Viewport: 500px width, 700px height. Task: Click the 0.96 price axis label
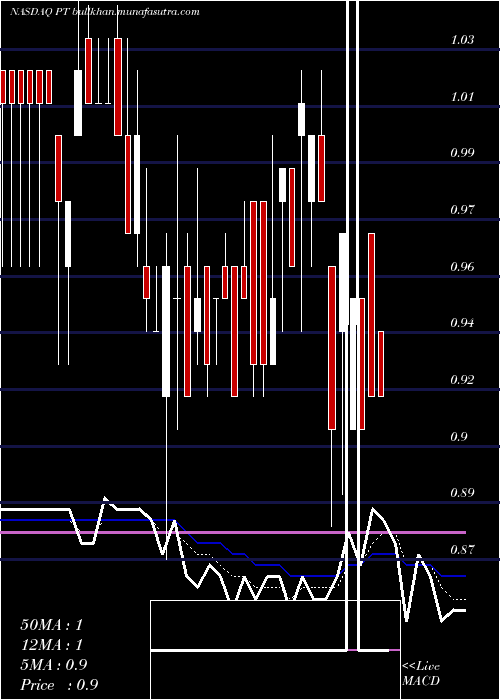click(x=462, y=267)
